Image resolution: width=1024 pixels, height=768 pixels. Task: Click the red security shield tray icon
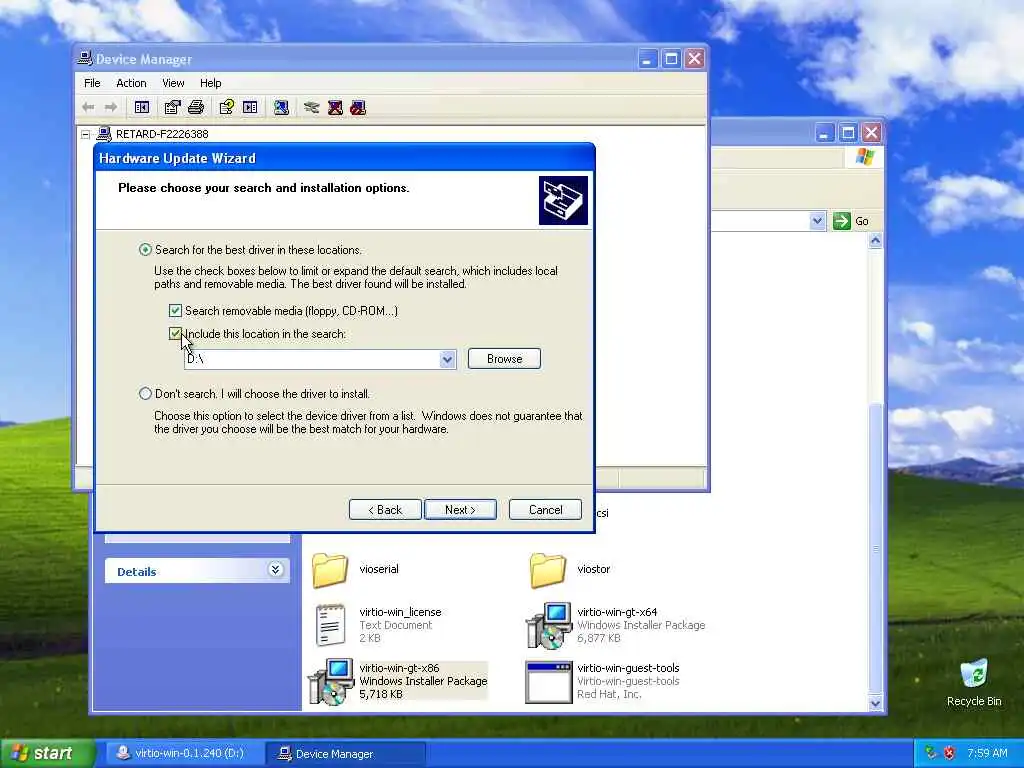[949, 753]
